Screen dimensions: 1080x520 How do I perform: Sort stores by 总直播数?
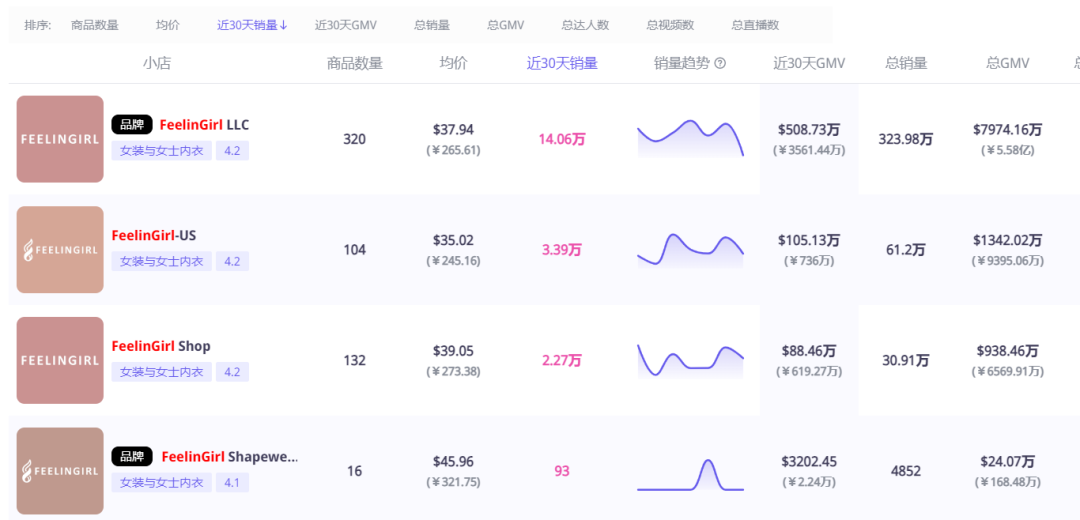[x=755, y=25]
